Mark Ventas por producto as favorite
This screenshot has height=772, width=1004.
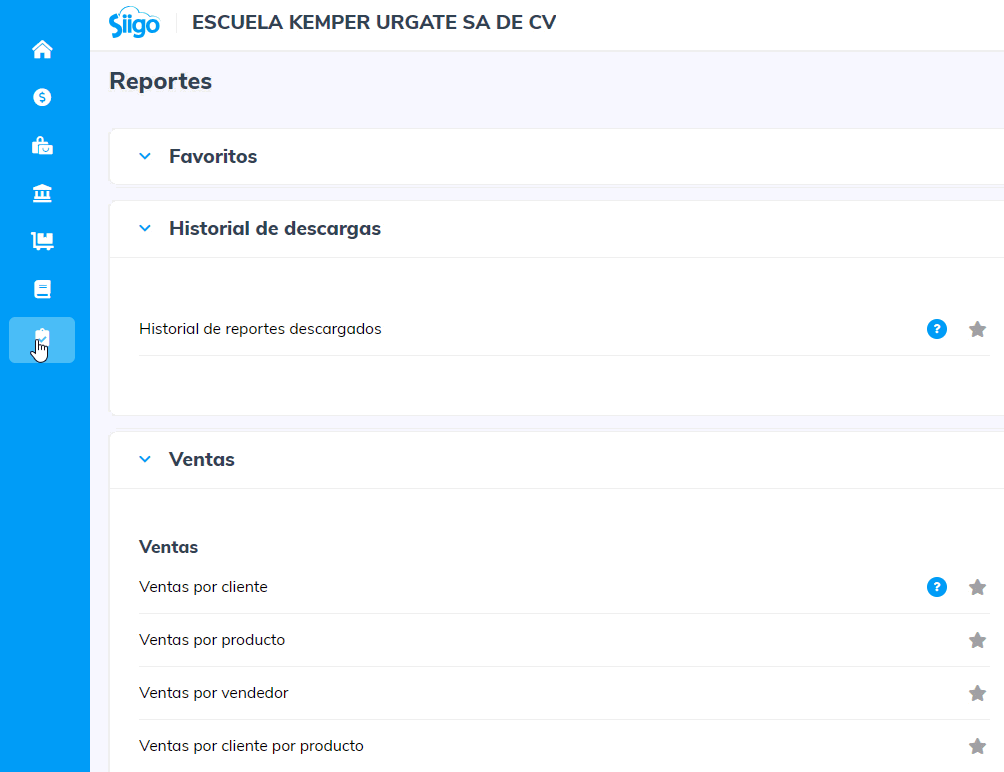point(977,640)
